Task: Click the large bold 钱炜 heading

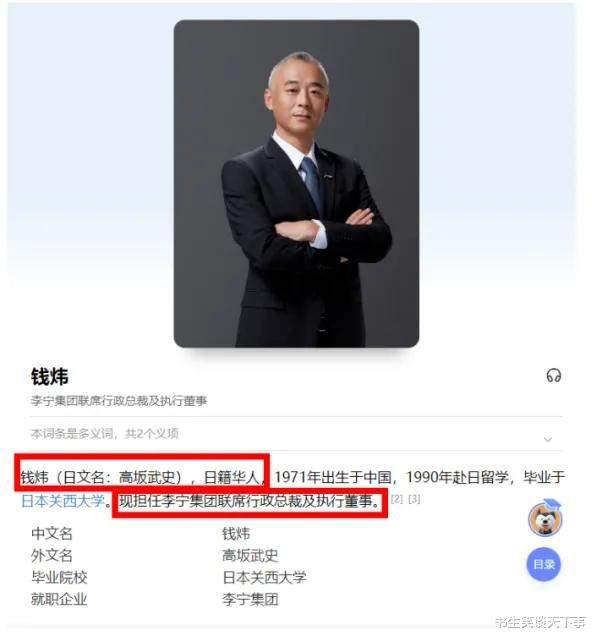Action: point(50,377)
